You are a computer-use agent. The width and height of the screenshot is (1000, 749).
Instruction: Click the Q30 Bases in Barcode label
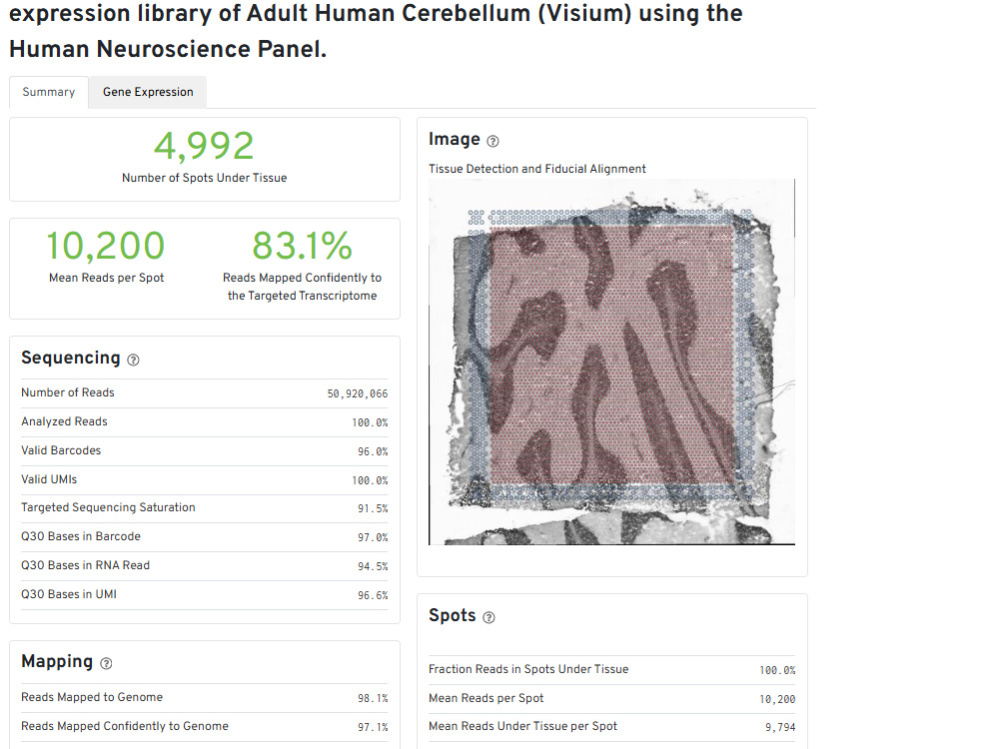81,536
